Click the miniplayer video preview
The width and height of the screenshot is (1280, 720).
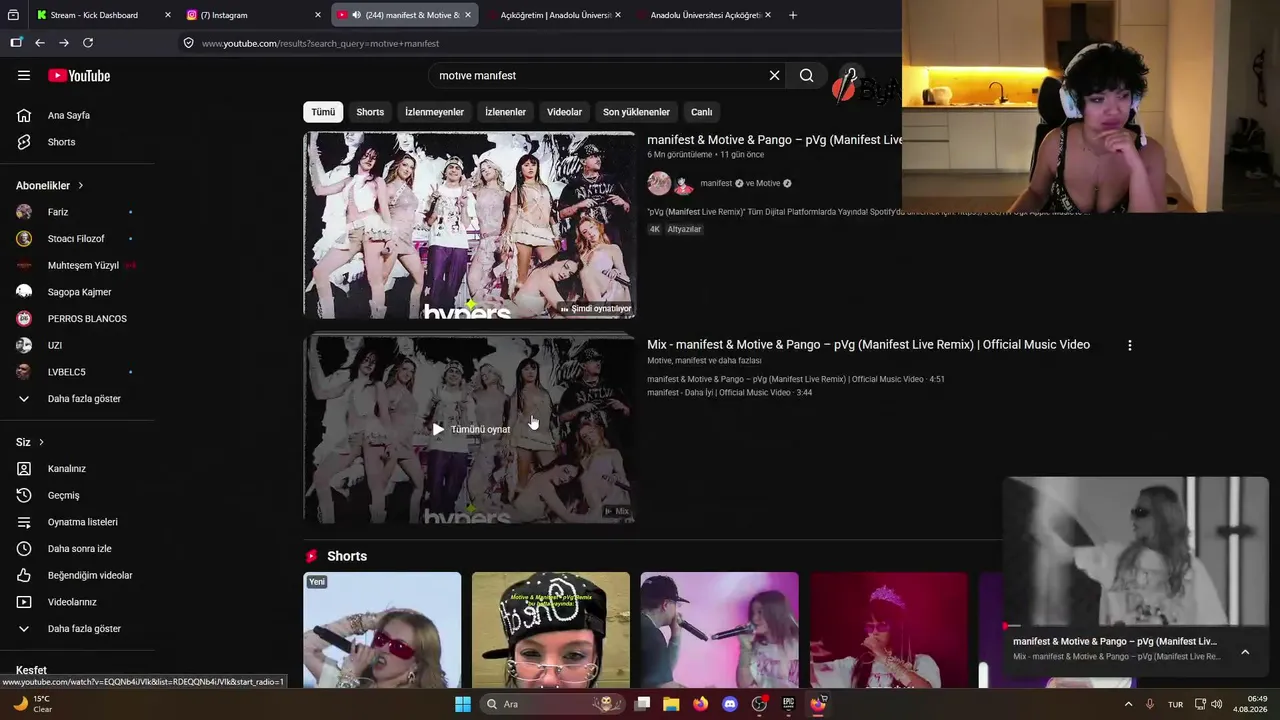click(x=1136, y=551)
